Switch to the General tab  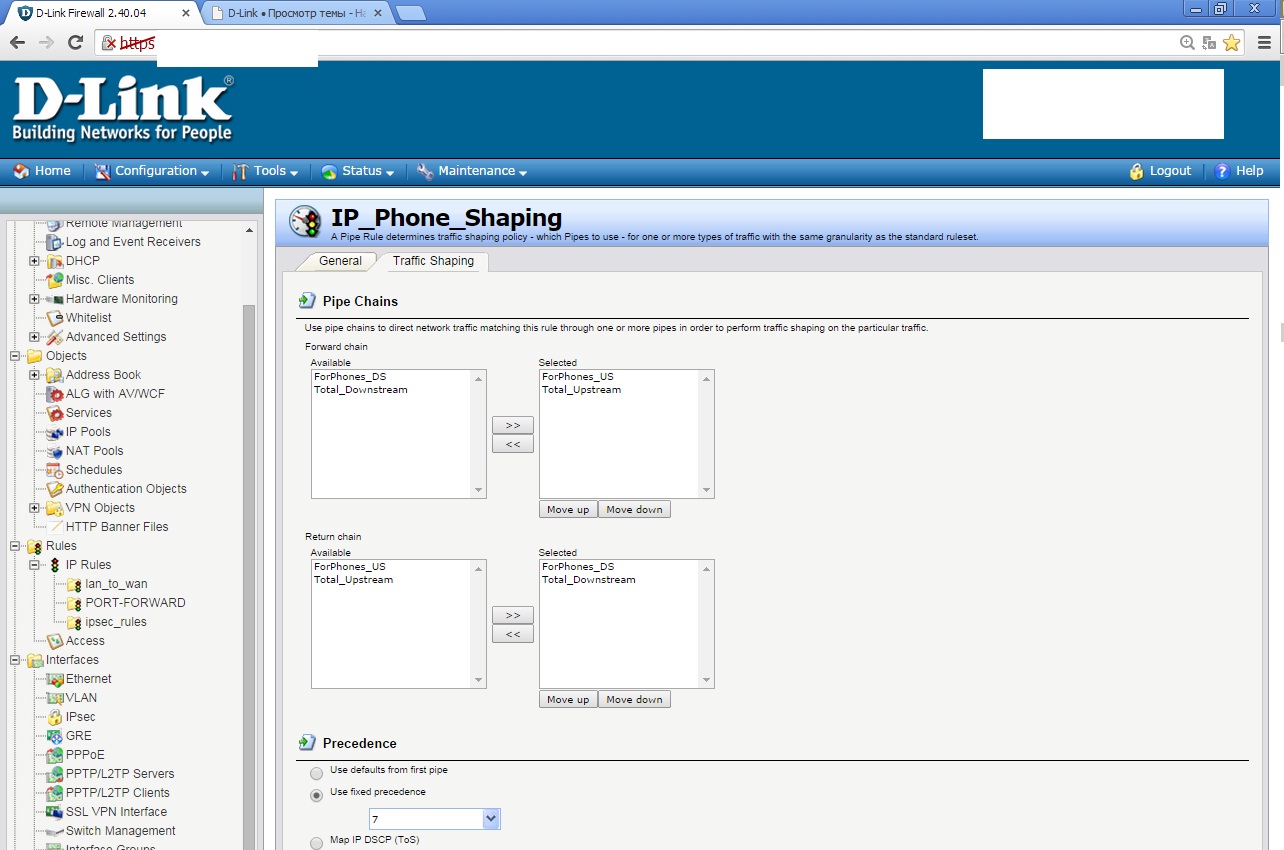(340, 261)
